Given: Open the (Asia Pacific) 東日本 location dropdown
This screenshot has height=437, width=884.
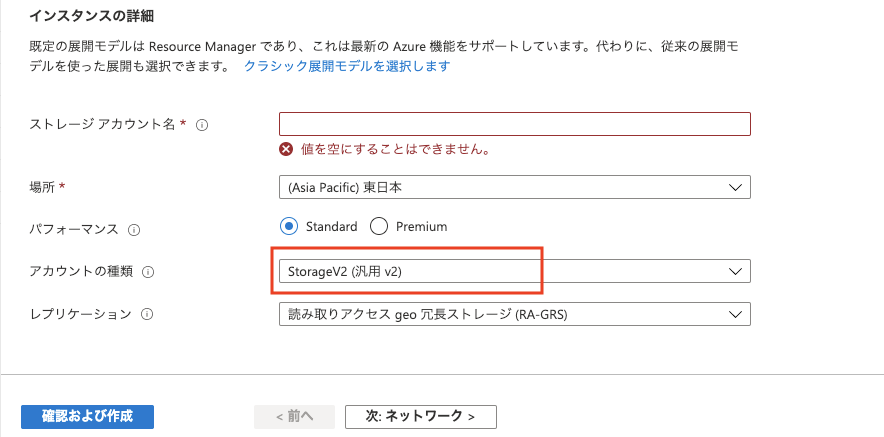Looking at the screenshot, I should click(515, 187).
